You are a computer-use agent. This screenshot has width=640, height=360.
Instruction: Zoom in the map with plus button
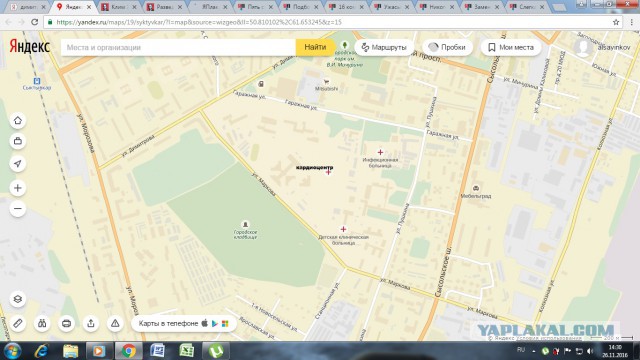[18, 188]
